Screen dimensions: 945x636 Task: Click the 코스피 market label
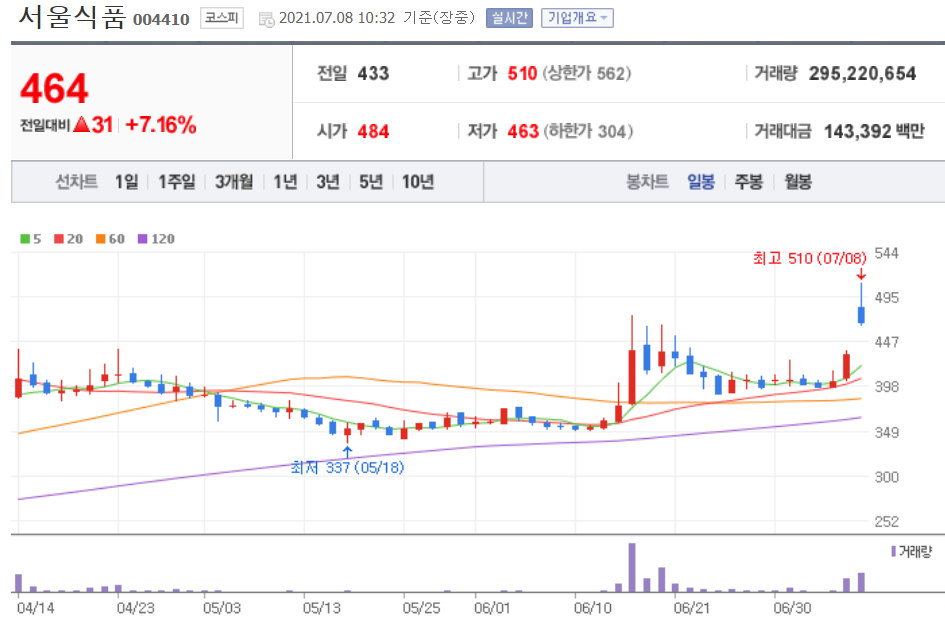222,18
